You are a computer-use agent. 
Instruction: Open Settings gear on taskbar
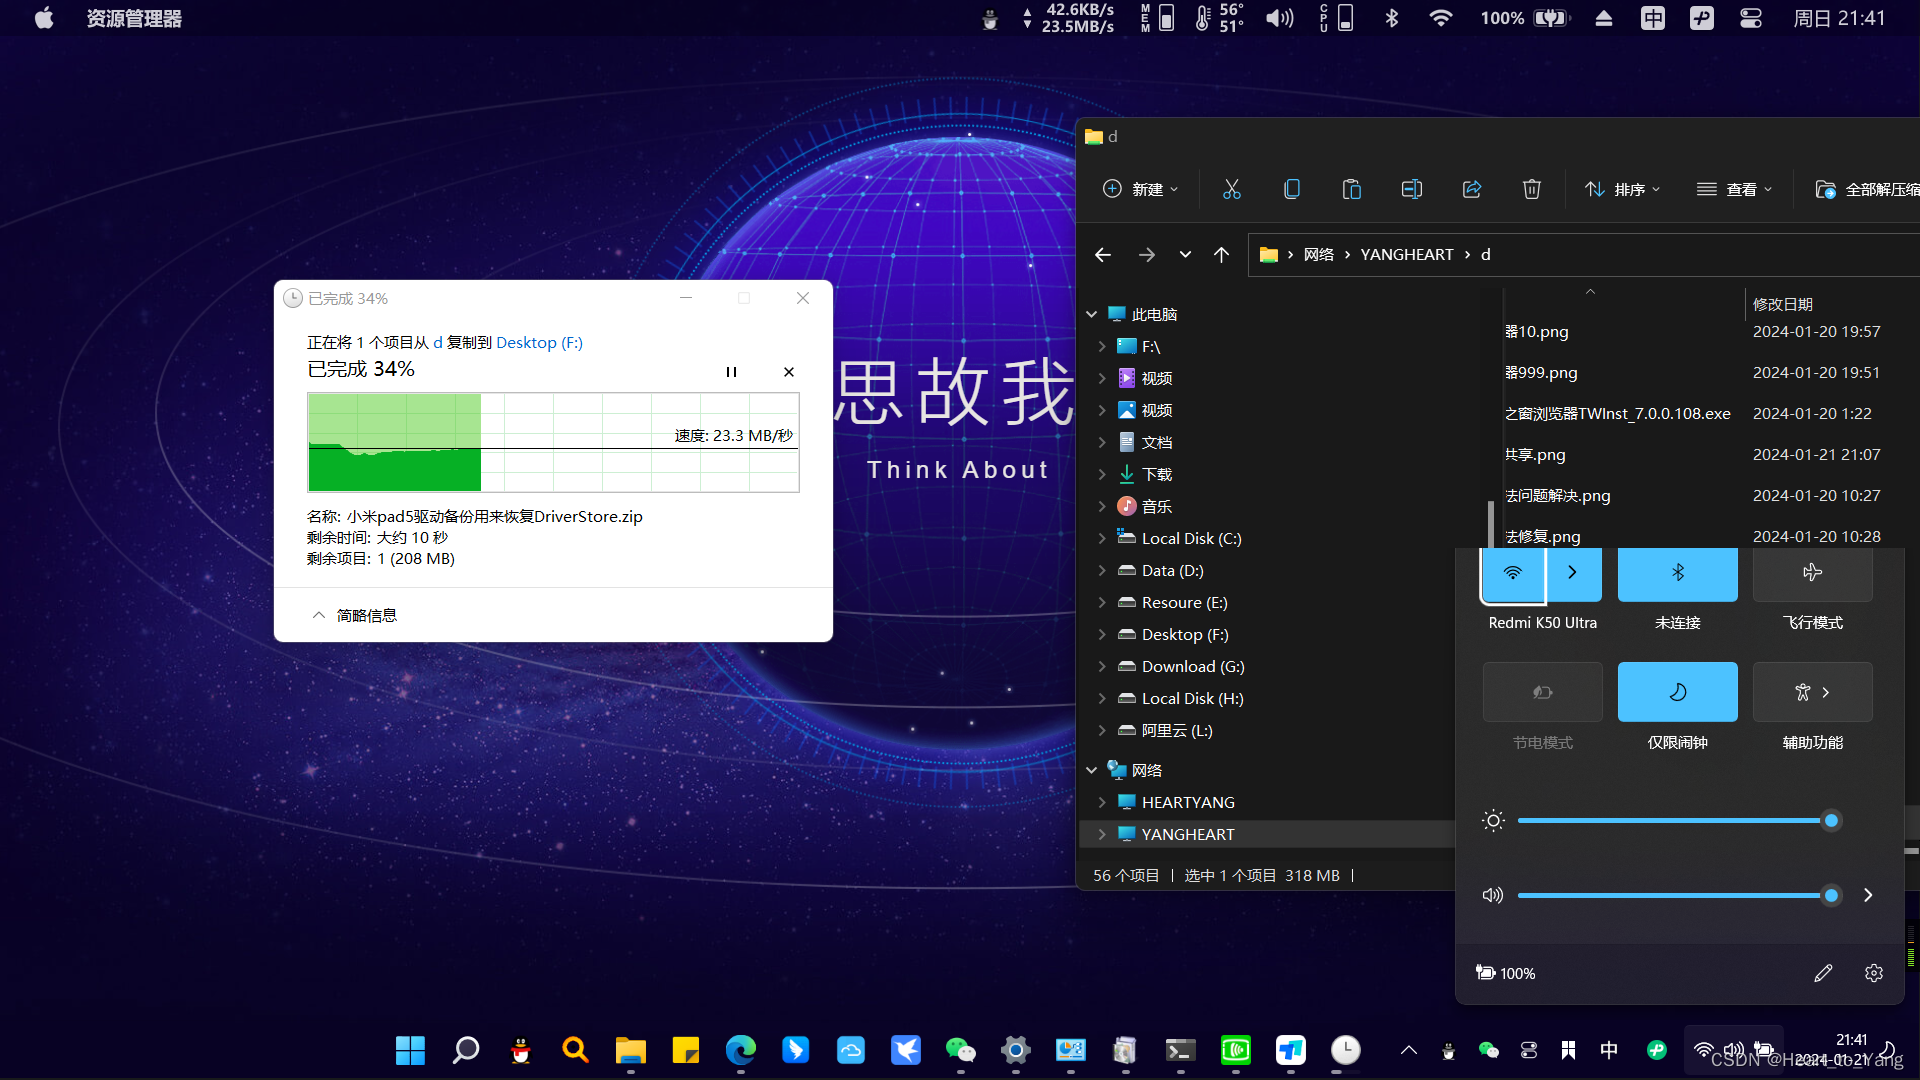point(1015,1050)
